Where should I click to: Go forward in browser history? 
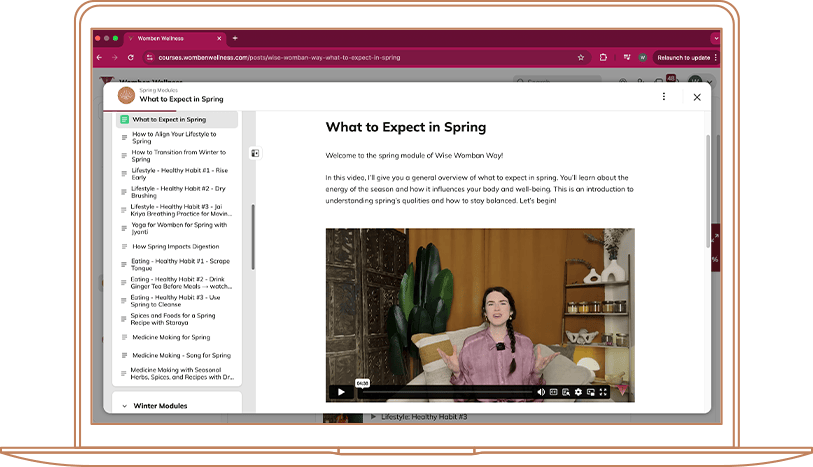[x=115, y=58]
